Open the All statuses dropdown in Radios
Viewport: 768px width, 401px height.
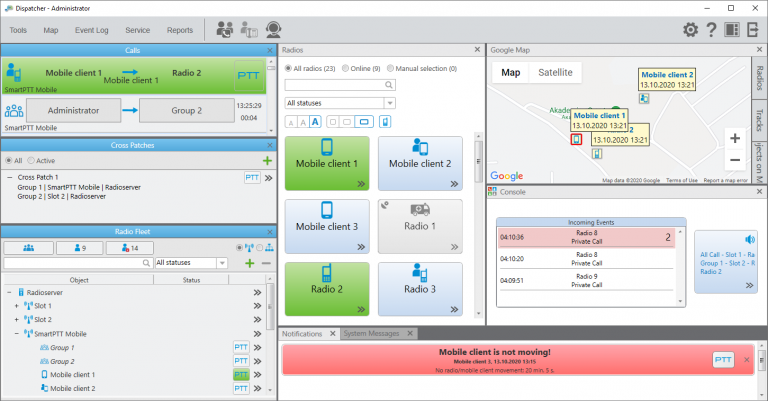tap(340, 103)
